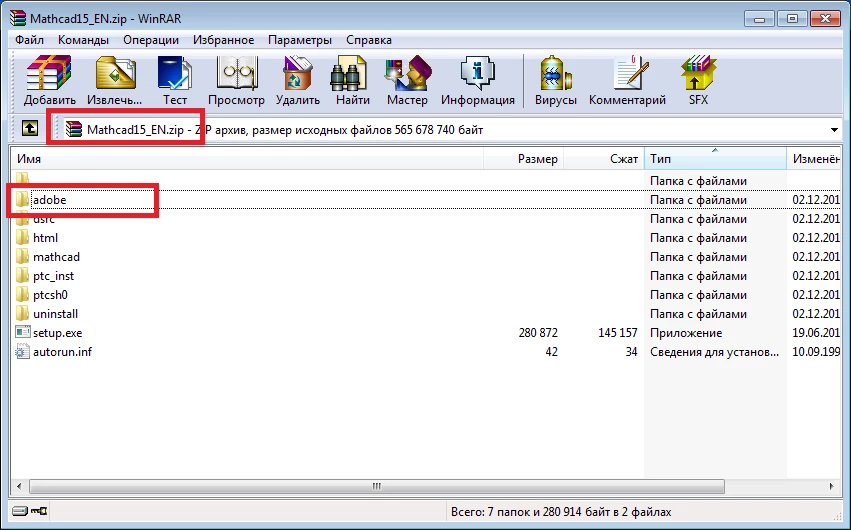Screen dimensions: 851x530
Task: Click the Сведения для установ... type cell
Action: pos(714,352)
